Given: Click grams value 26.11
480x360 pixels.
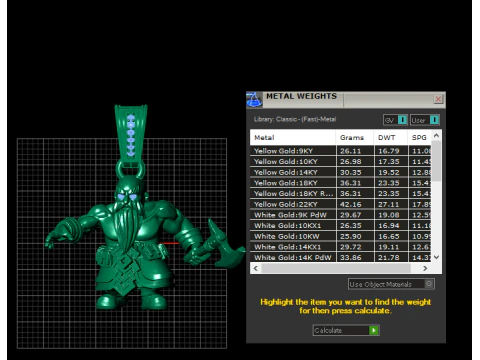Looking at the screenshot, I should tap(350, 151).
